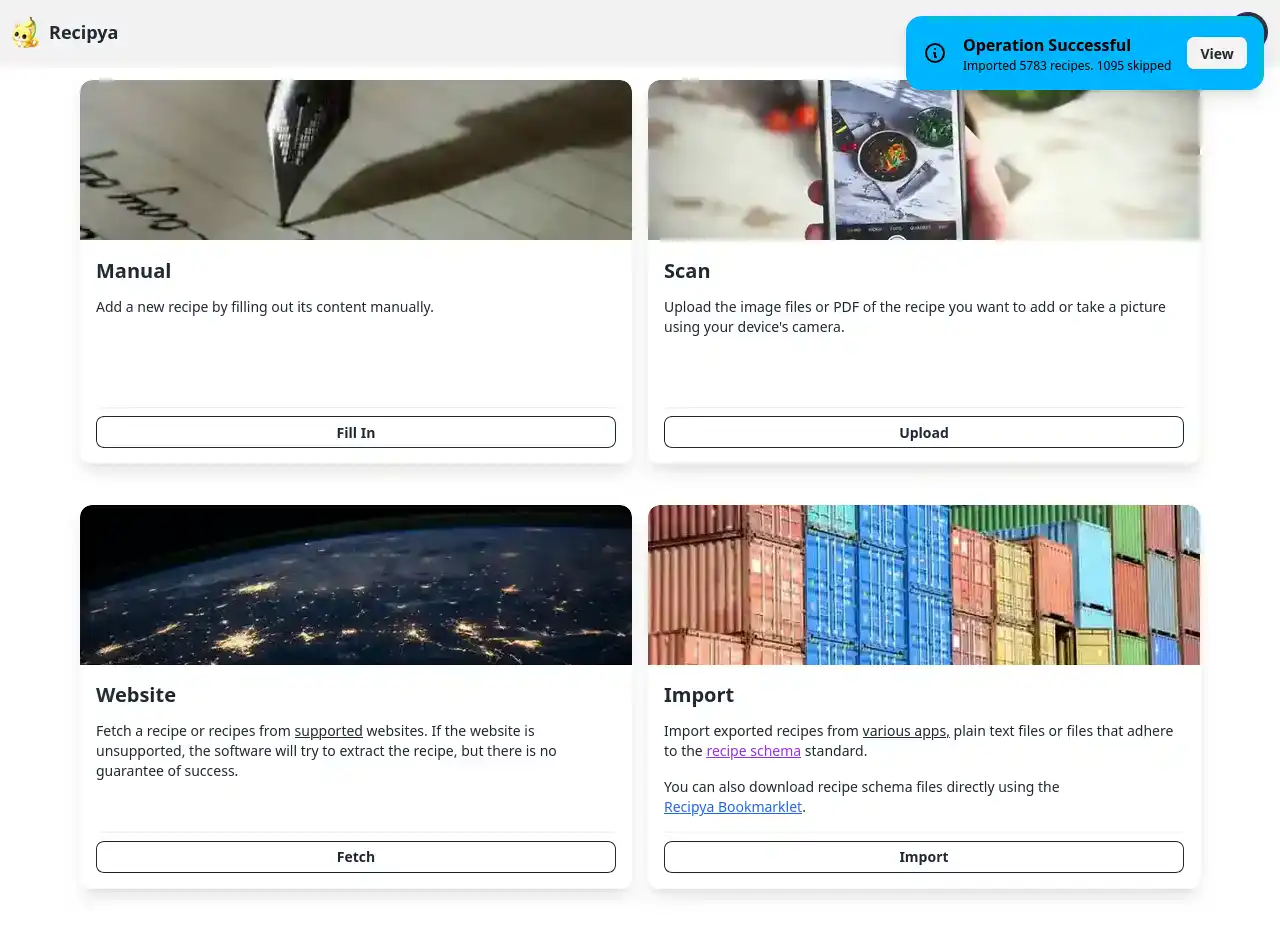Image resolution: width=1280 pixels, height=936 pixels.
Task: Click the info icon in the notification
Action: coord(935,53)
